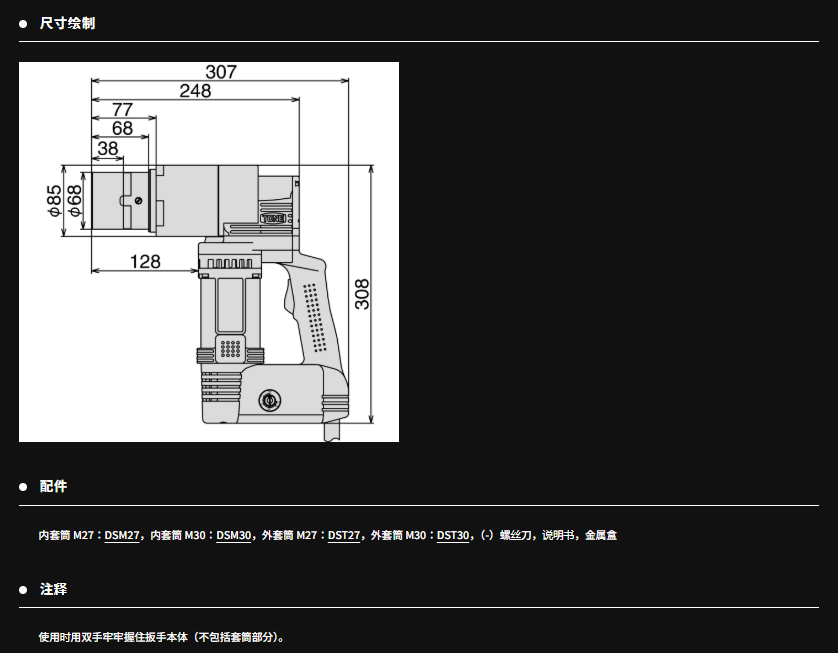
Task: Click the 128 dimension label in drawing
Action: tap(145, 261)
